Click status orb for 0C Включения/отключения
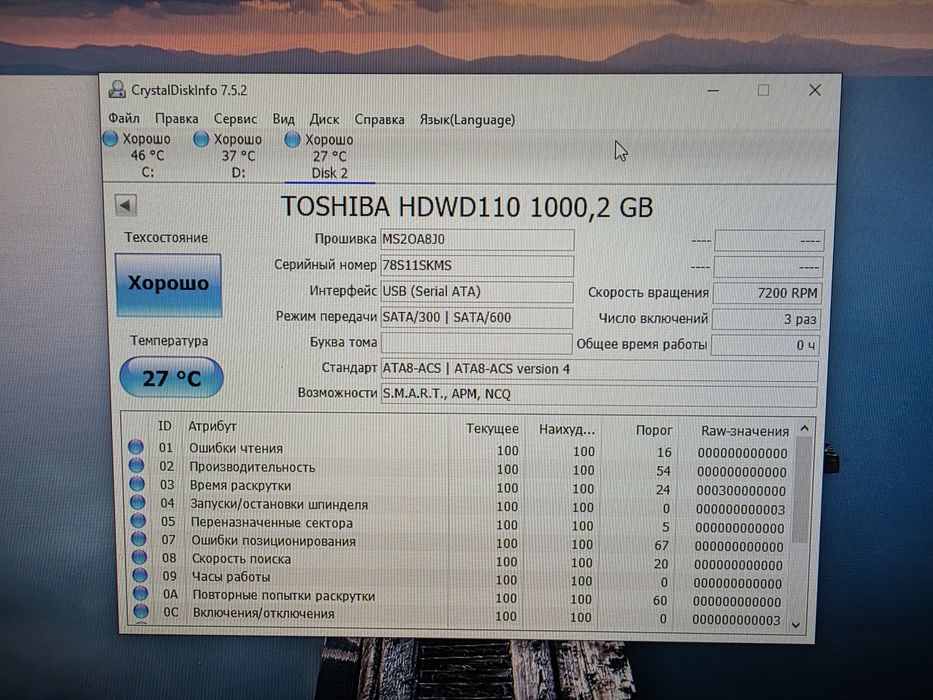The height and width of the screenshot is (700, 933). (141, 611)
